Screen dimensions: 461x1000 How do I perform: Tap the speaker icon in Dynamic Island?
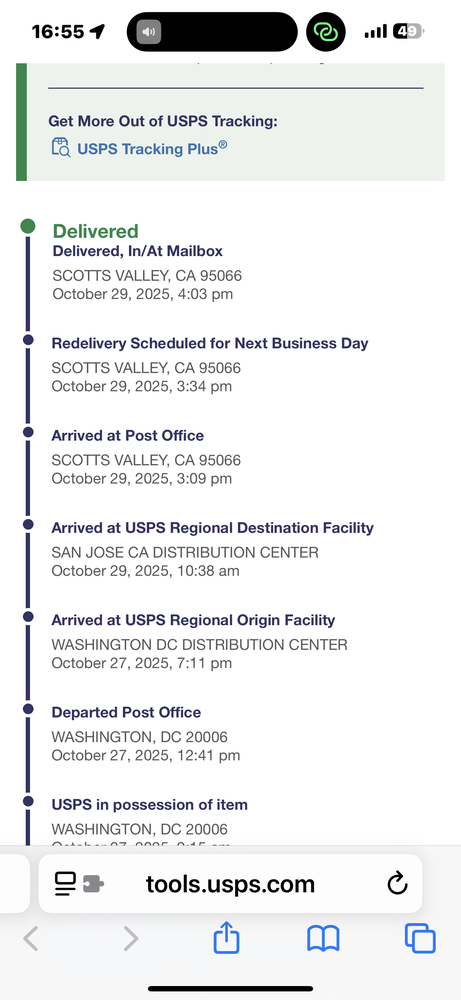tap(149, 32)
